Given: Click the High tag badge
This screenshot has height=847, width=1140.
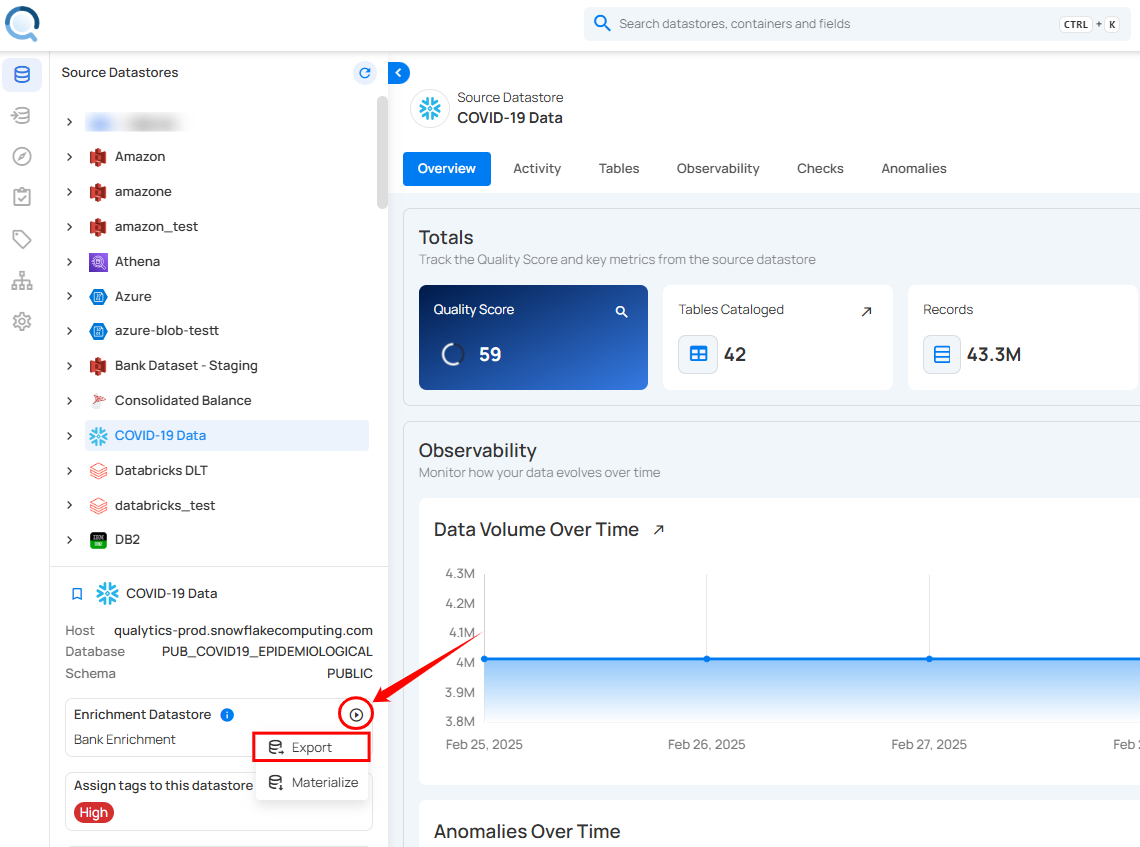Looking at the screenshot, I should click(94, 813).
